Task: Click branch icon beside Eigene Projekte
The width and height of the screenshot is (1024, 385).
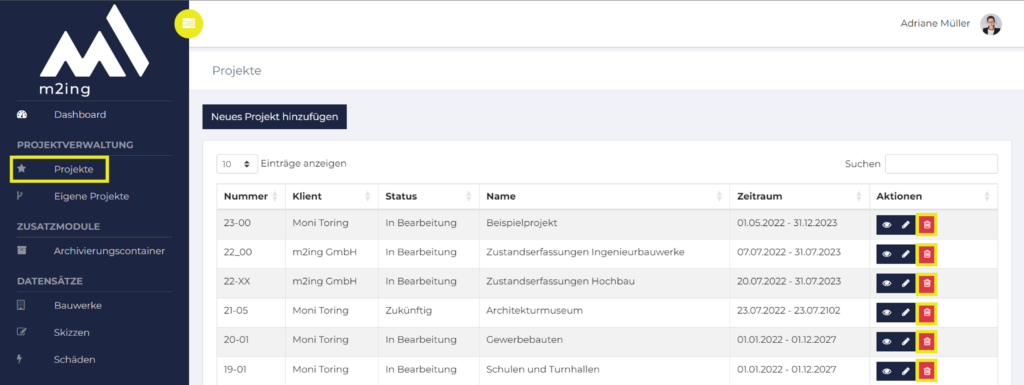Action: (20, 196)
